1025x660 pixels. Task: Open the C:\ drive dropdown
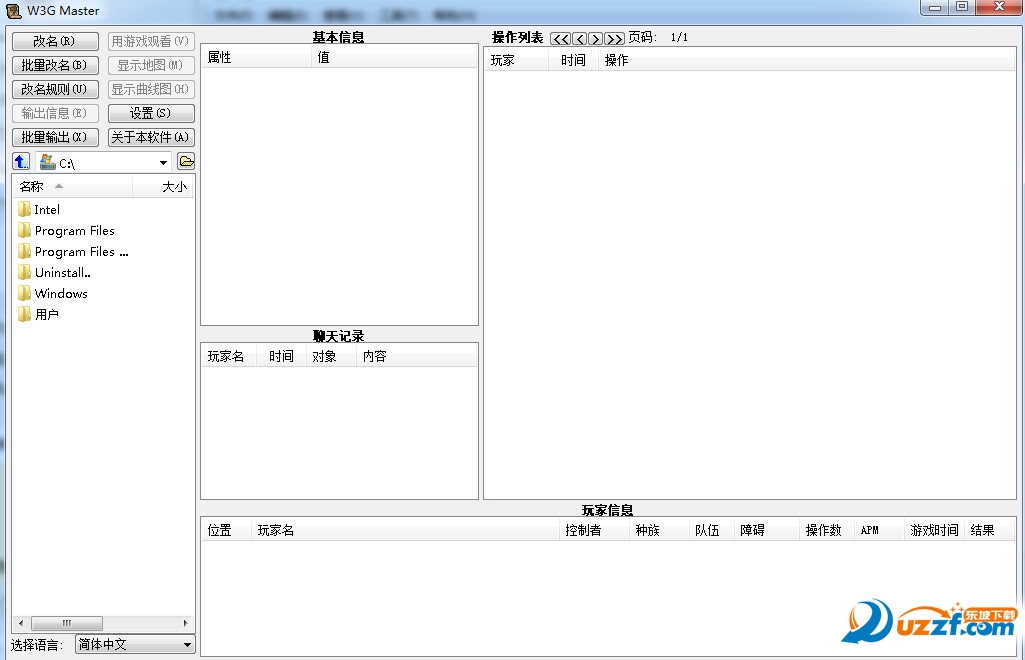163,163
